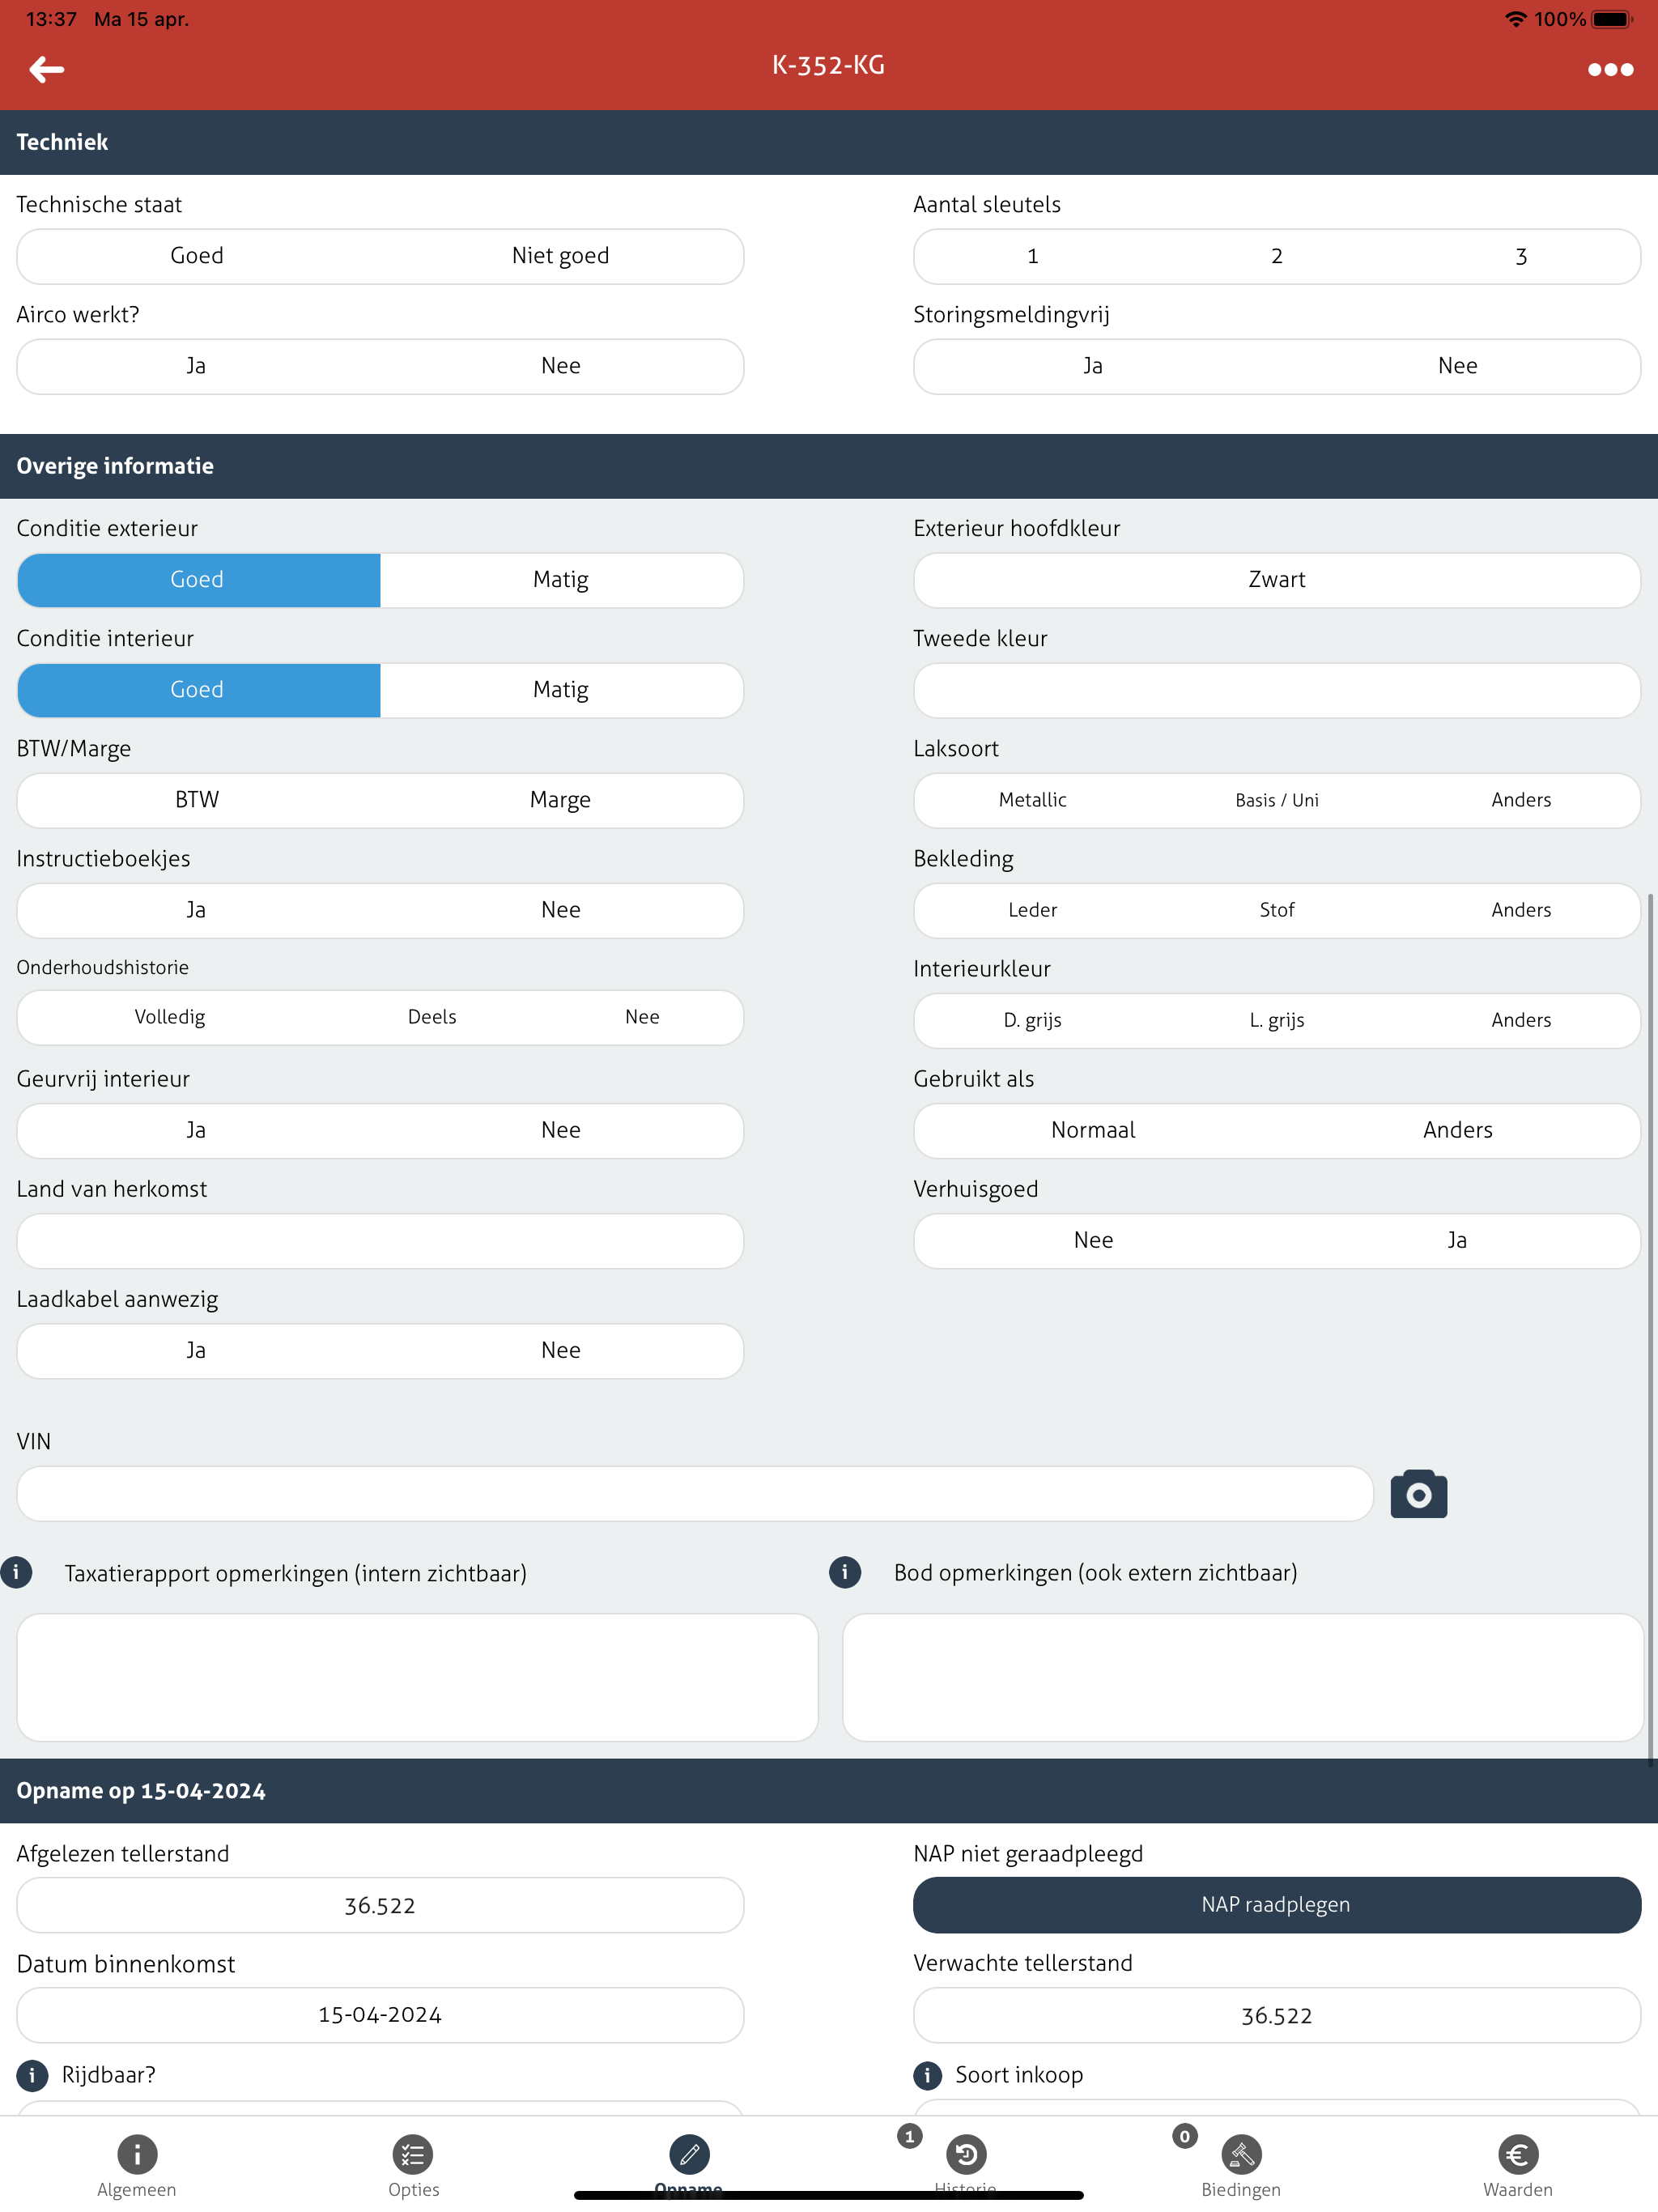Screen dimensions: 1658x2212
Task: Open the Historie tab
Action: (x=966, y=2165)
